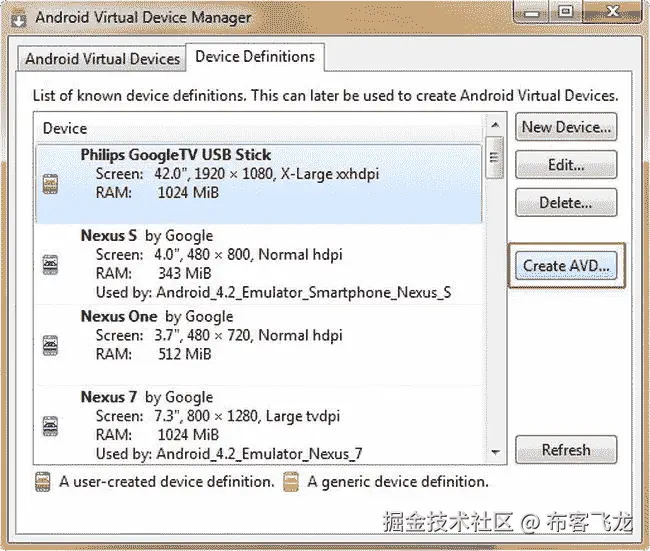650x551 pixels.
Task: Click Used by Android_4.2_Emulator_Nexus_7 text
Action: click(229, 454)
